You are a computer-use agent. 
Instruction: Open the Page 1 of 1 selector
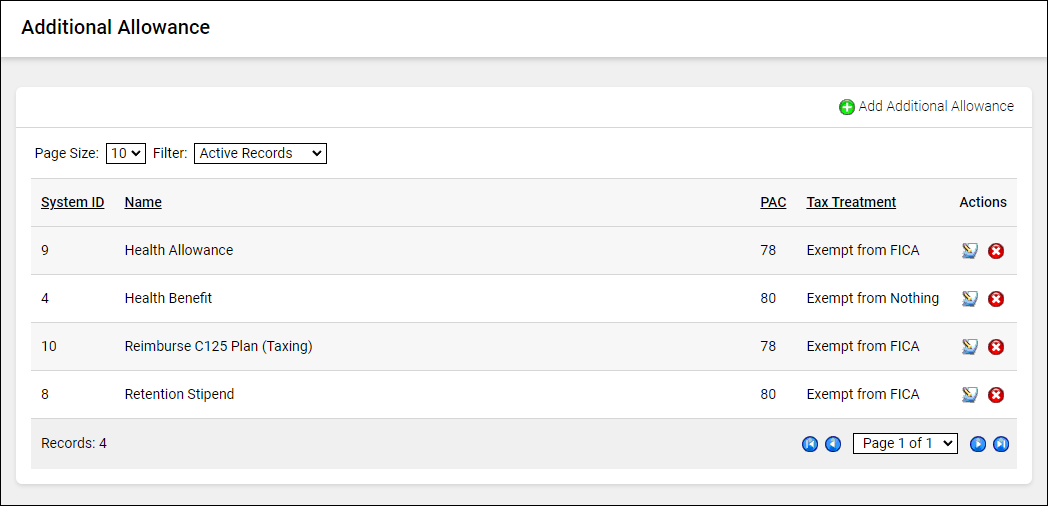[x=905, y=443]
